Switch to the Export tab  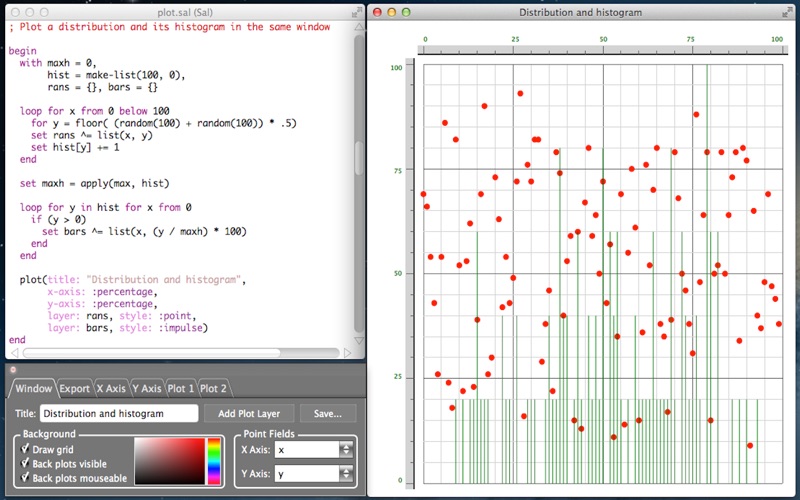(74, 388)
